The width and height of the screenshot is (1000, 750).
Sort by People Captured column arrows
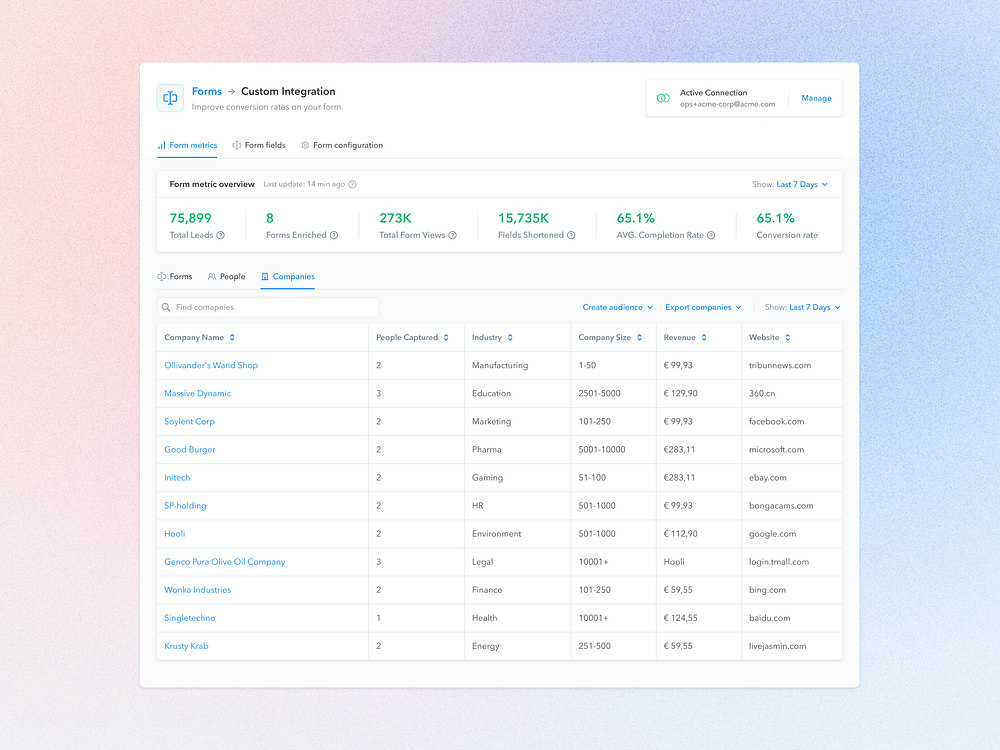point(446,337)
